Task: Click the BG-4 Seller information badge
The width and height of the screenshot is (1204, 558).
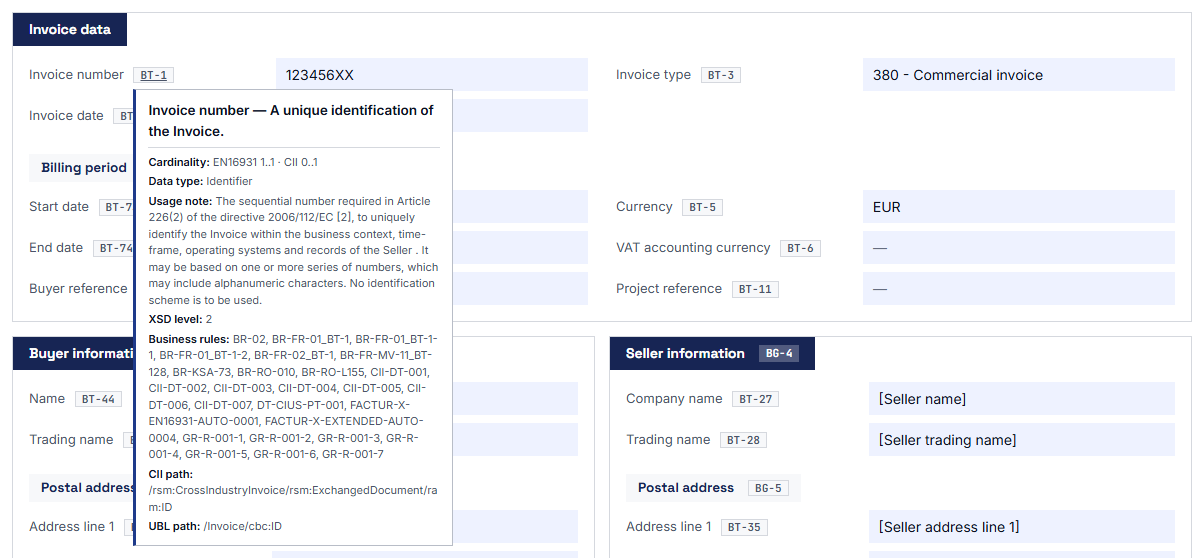Action: [x=778, y=354]
